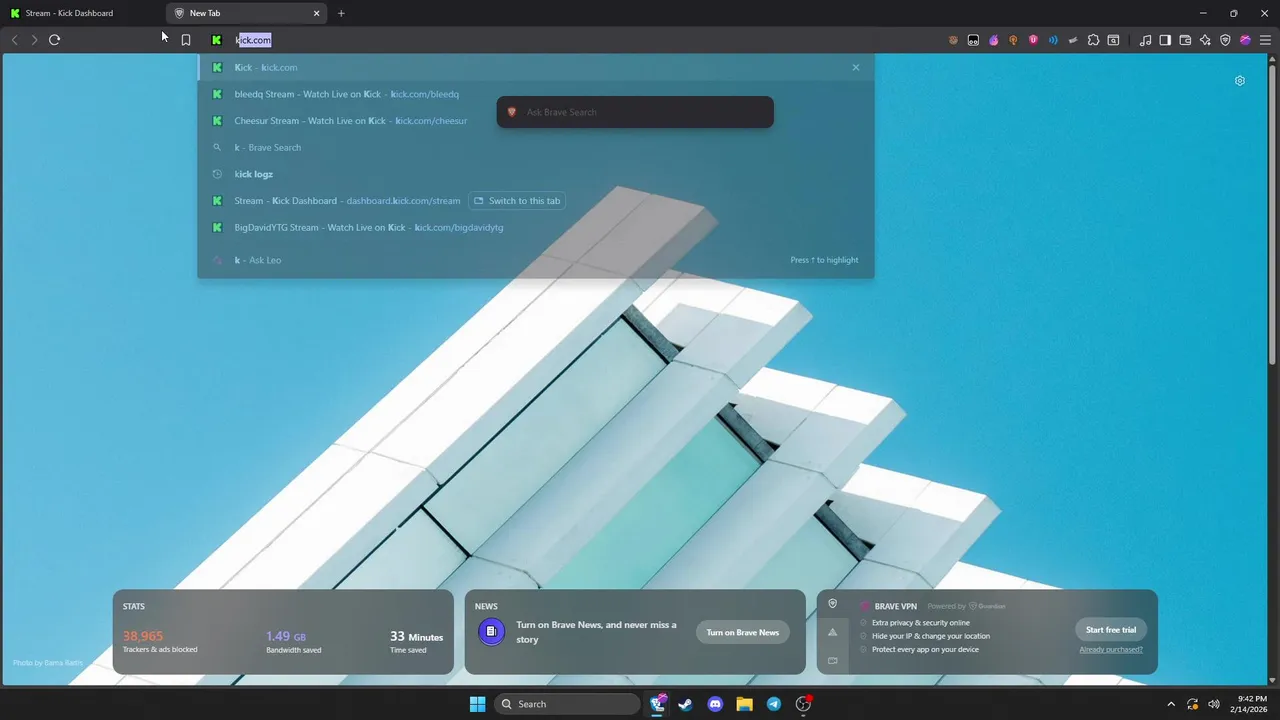Click the blue sound-wave extension icon
Image resolution: width=1280 pixels, height=720 pixels.
pos(1053,40)
